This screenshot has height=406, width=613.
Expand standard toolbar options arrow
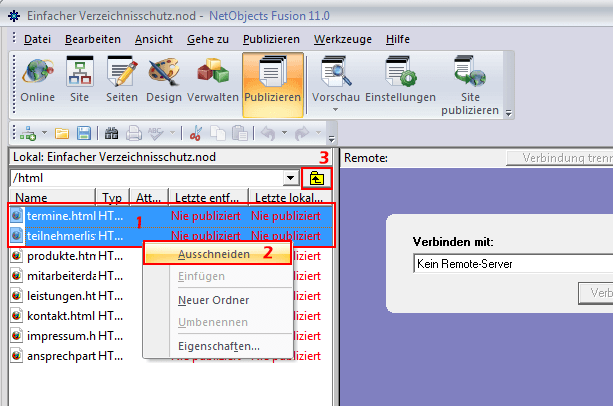[x=332, y=139]
